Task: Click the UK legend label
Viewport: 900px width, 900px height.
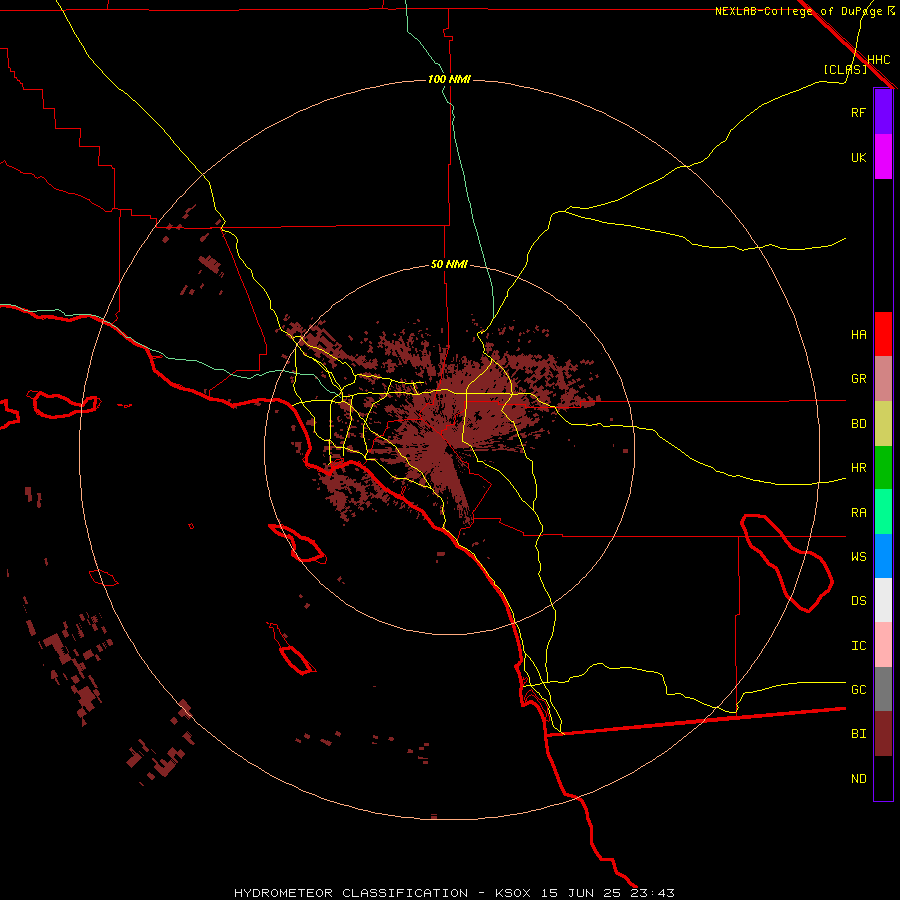Action: (x=859, y=157)
